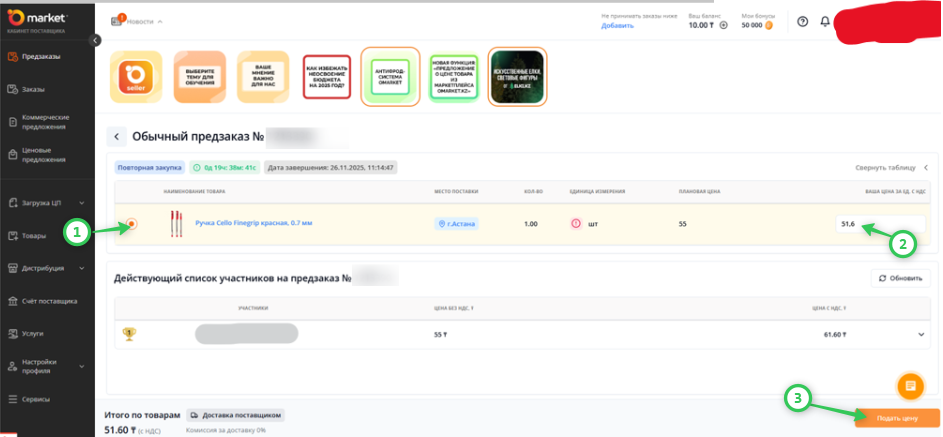Viewport: 943px width, 437px height.
Task: Open Ручка Cello Finegrip красная product link
Action: coord(253,223)
